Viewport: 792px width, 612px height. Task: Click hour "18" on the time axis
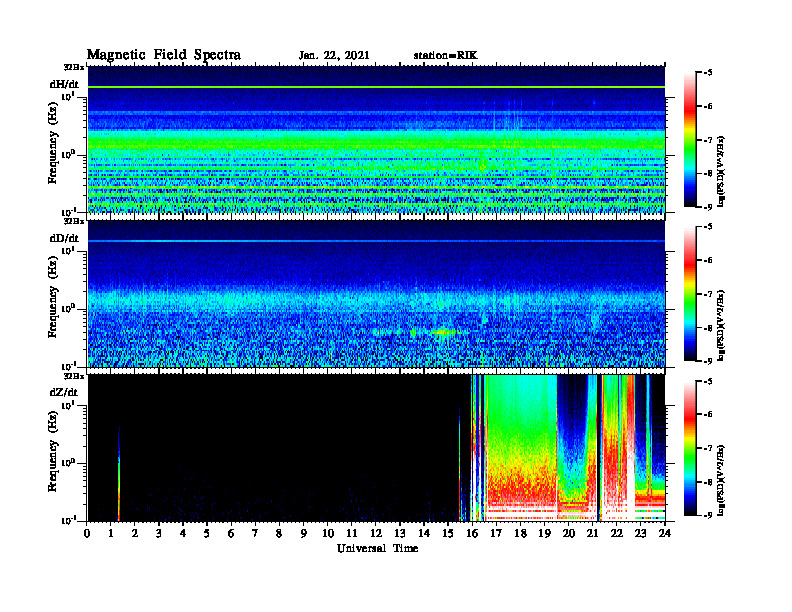[x=520, y=533]
